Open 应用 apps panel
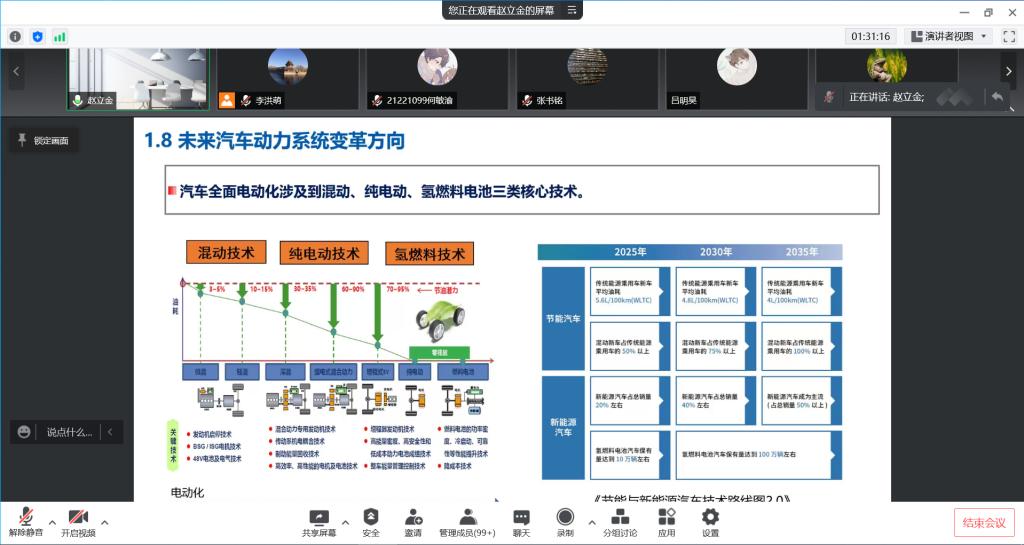 666,523
